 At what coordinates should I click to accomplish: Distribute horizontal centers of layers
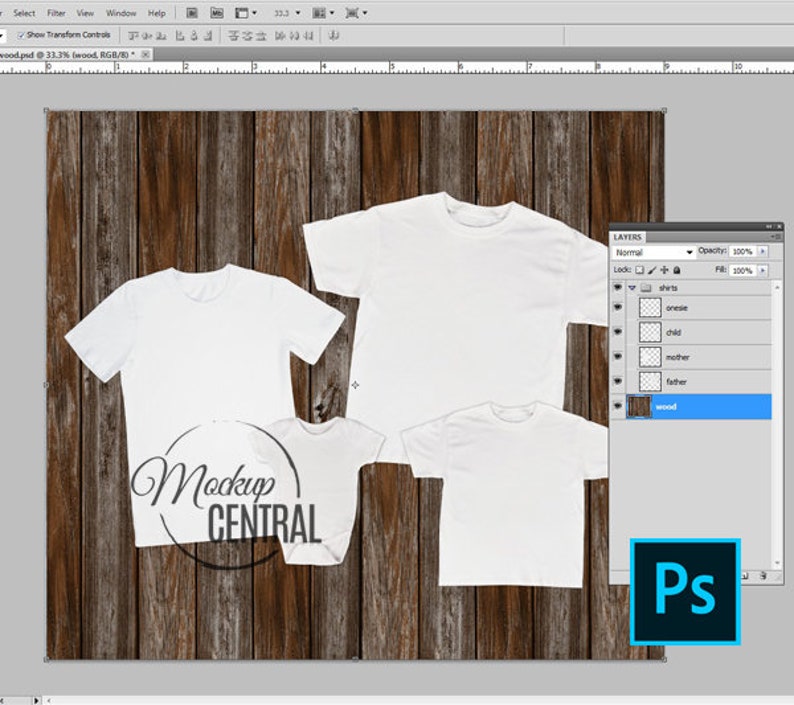[294, 35]
